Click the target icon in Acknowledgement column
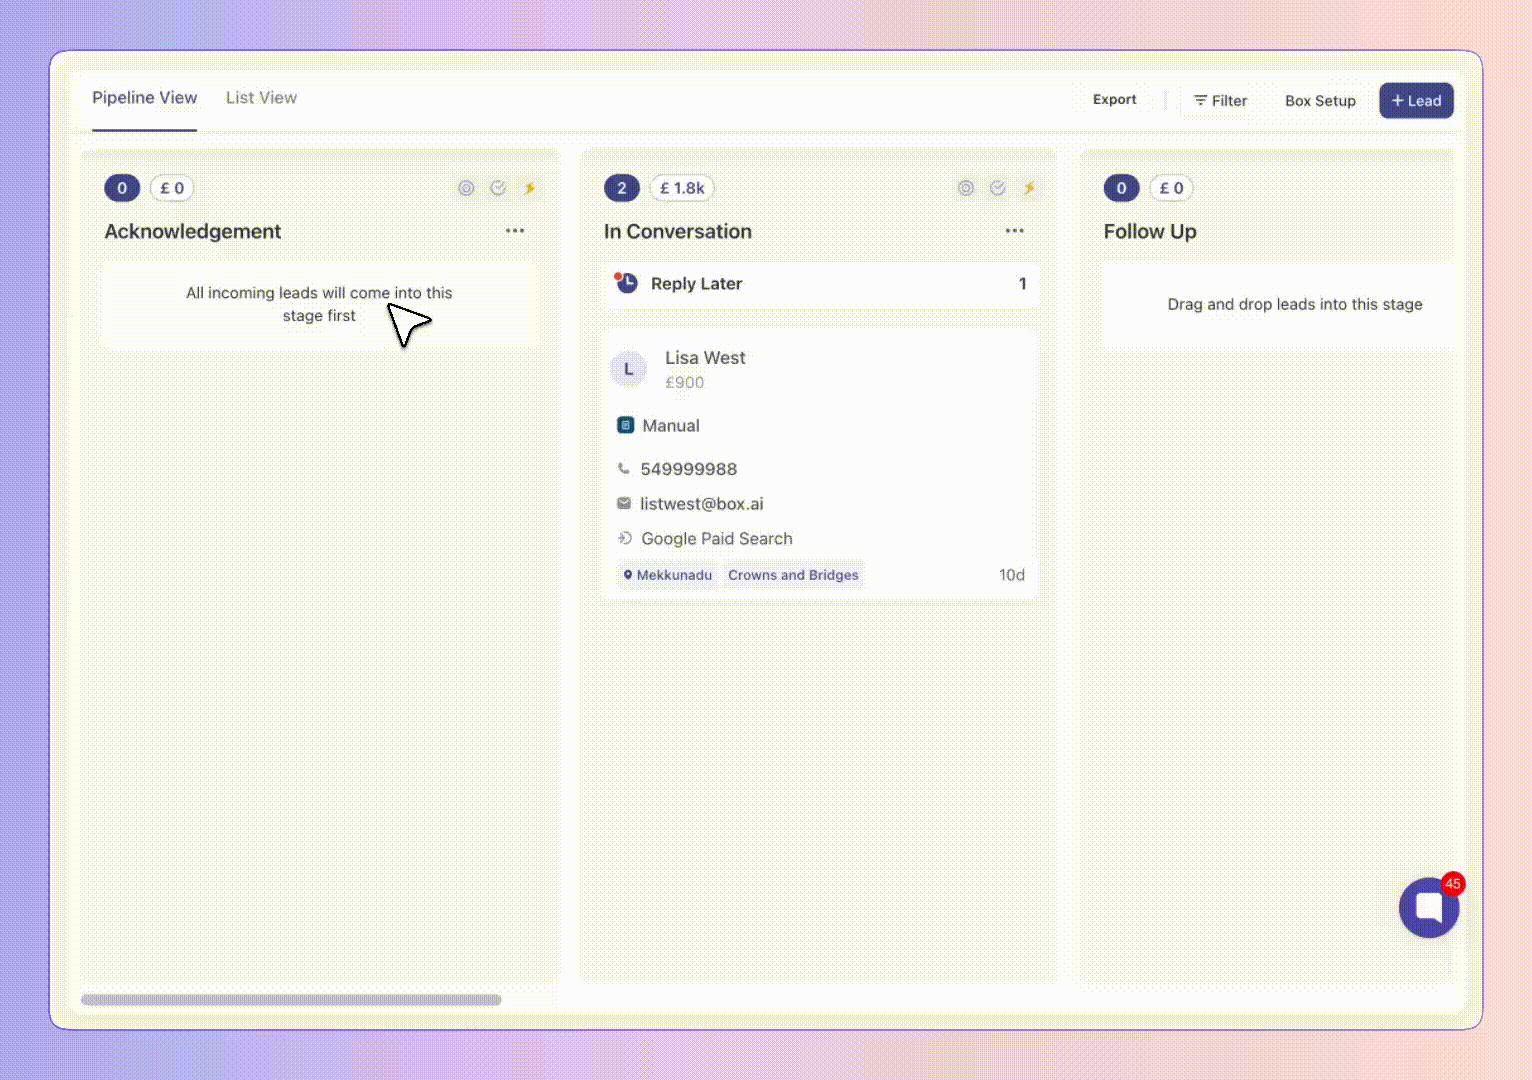1532x1080 pixels. 466,188
